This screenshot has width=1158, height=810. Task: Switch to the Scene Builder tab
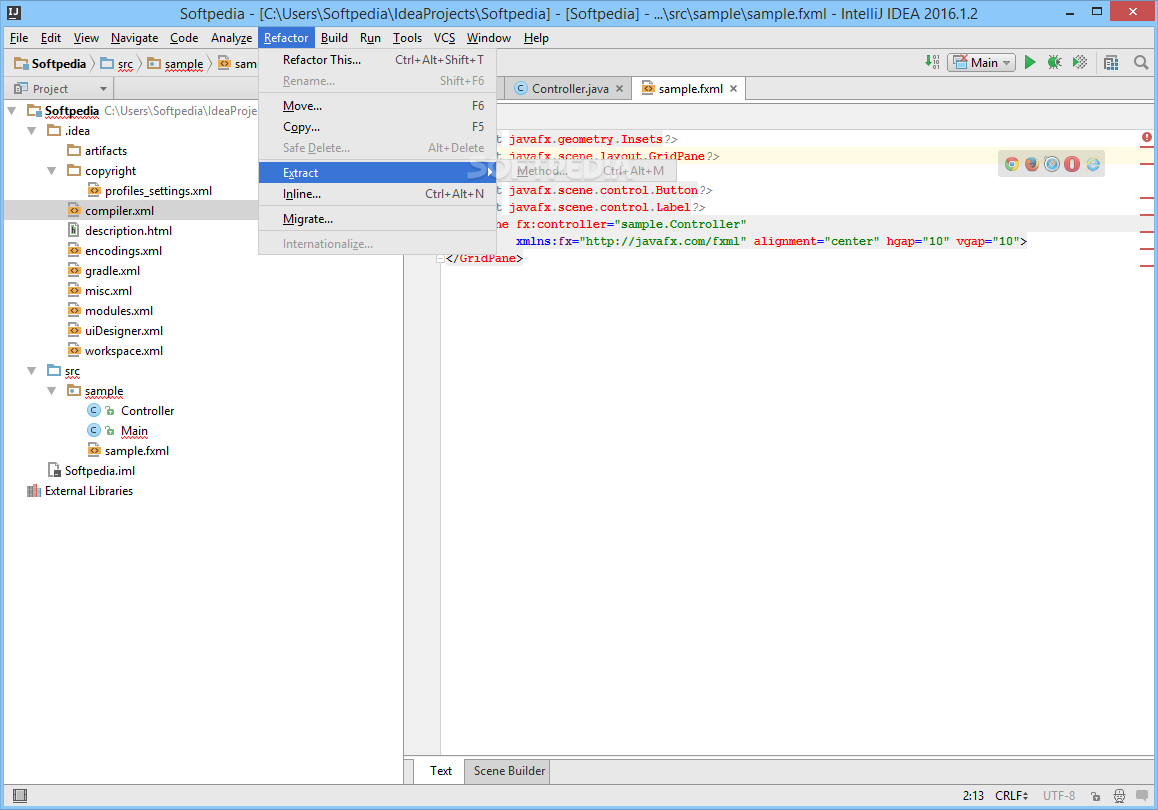pyautogui.click(x=509, y=771)
